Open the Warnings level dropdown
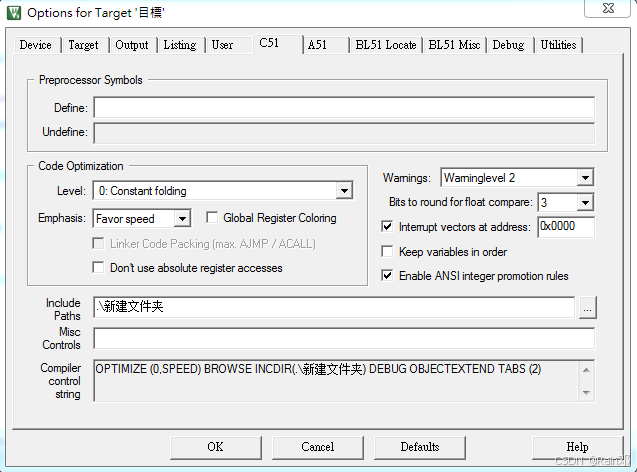The image size is (637, 472). point(585,178)
